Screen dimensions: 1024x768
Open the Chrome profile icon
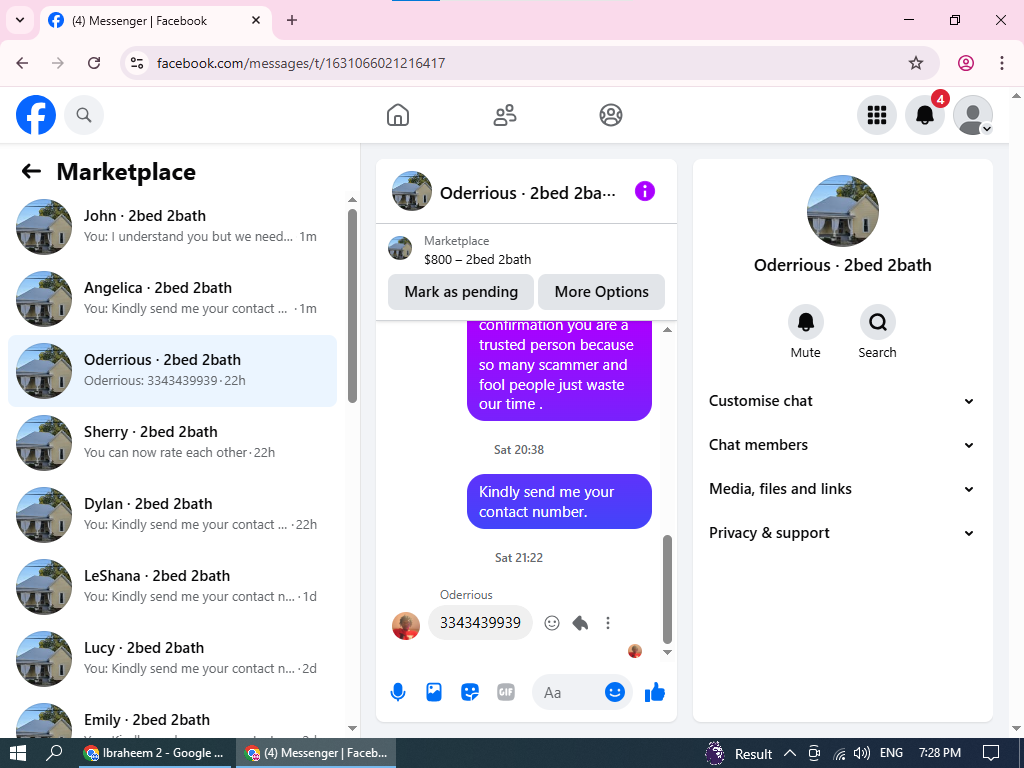(966, 63)
